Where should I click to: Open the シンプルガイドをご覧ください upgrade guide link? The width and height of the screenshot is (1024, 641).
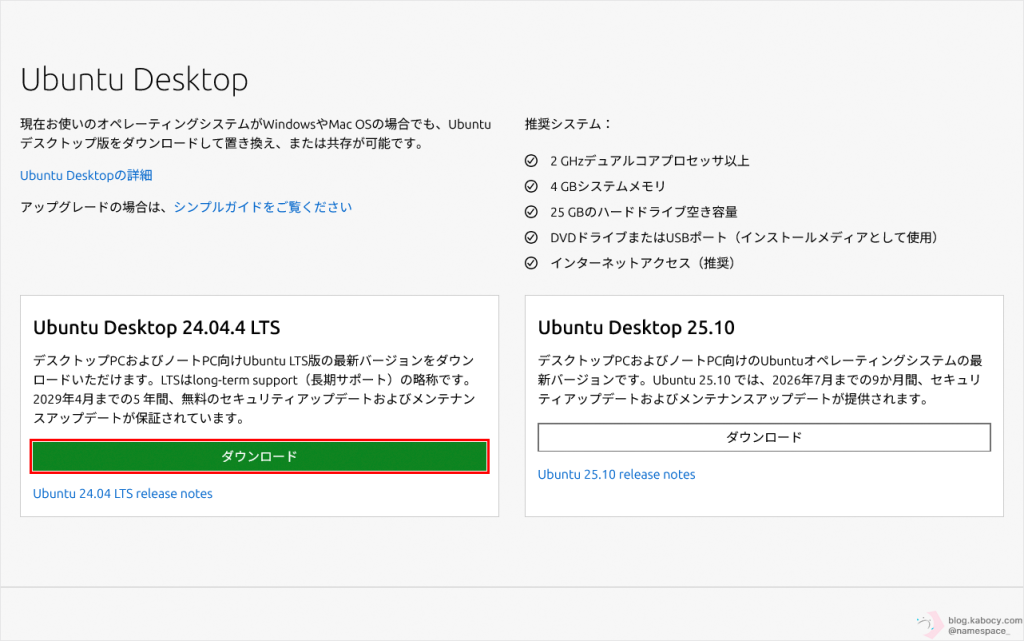(x=263, y=207)
